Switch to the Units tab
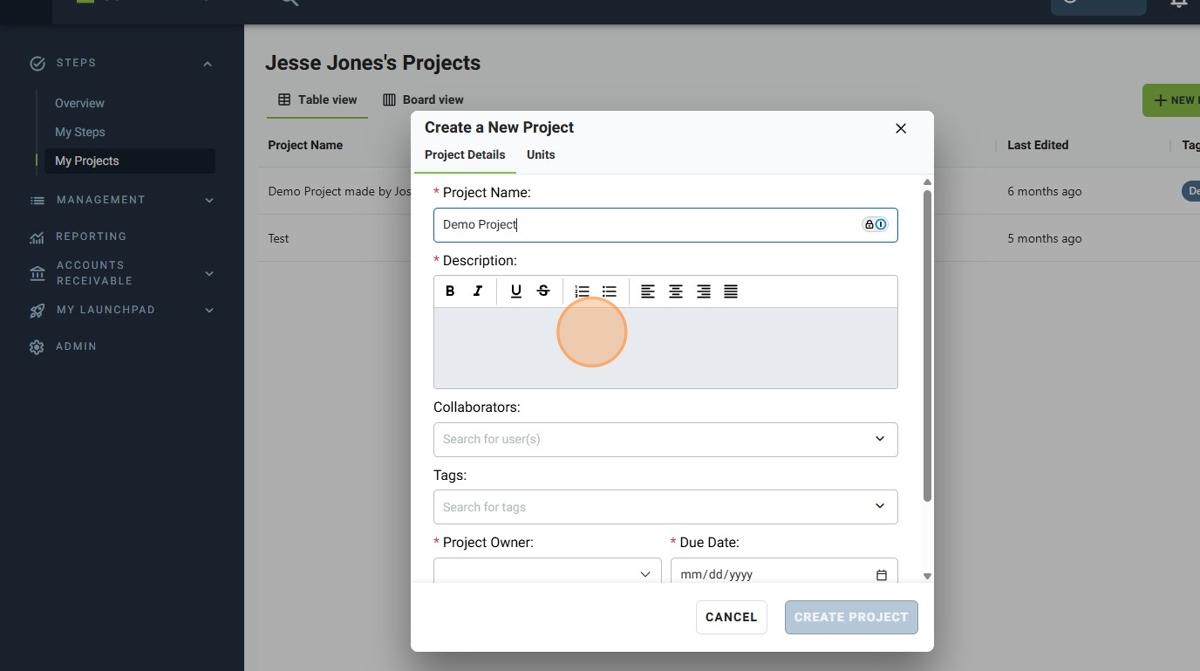 point(541,155)
